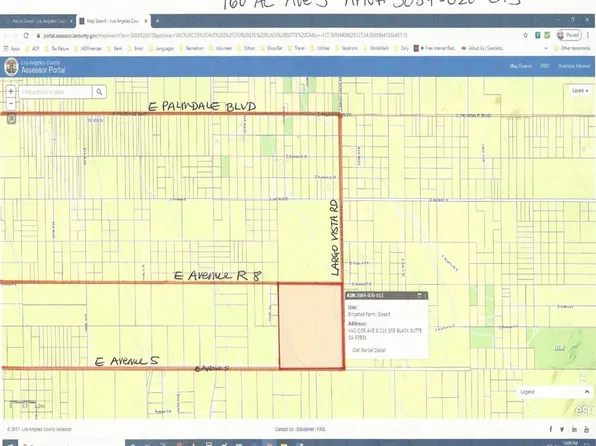This screenshot has height=446, width=596.
Task: Open the LinkedIn icon in footer
Action: (574, 429)
